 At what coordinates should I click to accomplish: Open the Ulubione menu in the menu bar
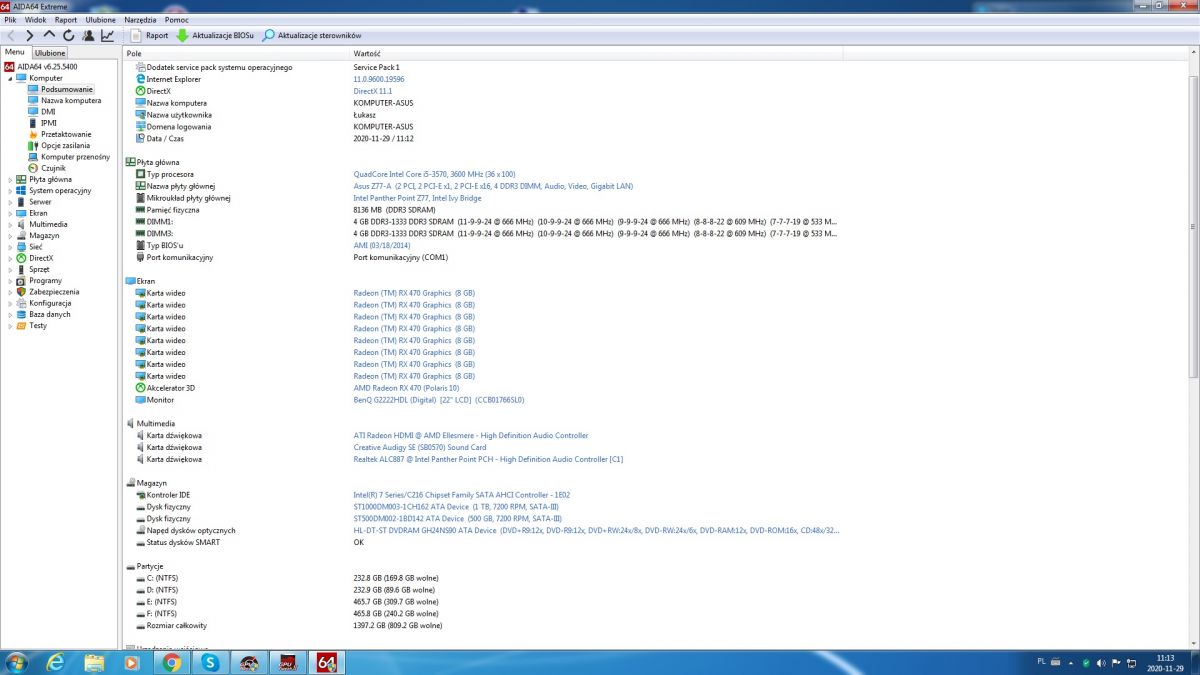(x=100, y=19)
